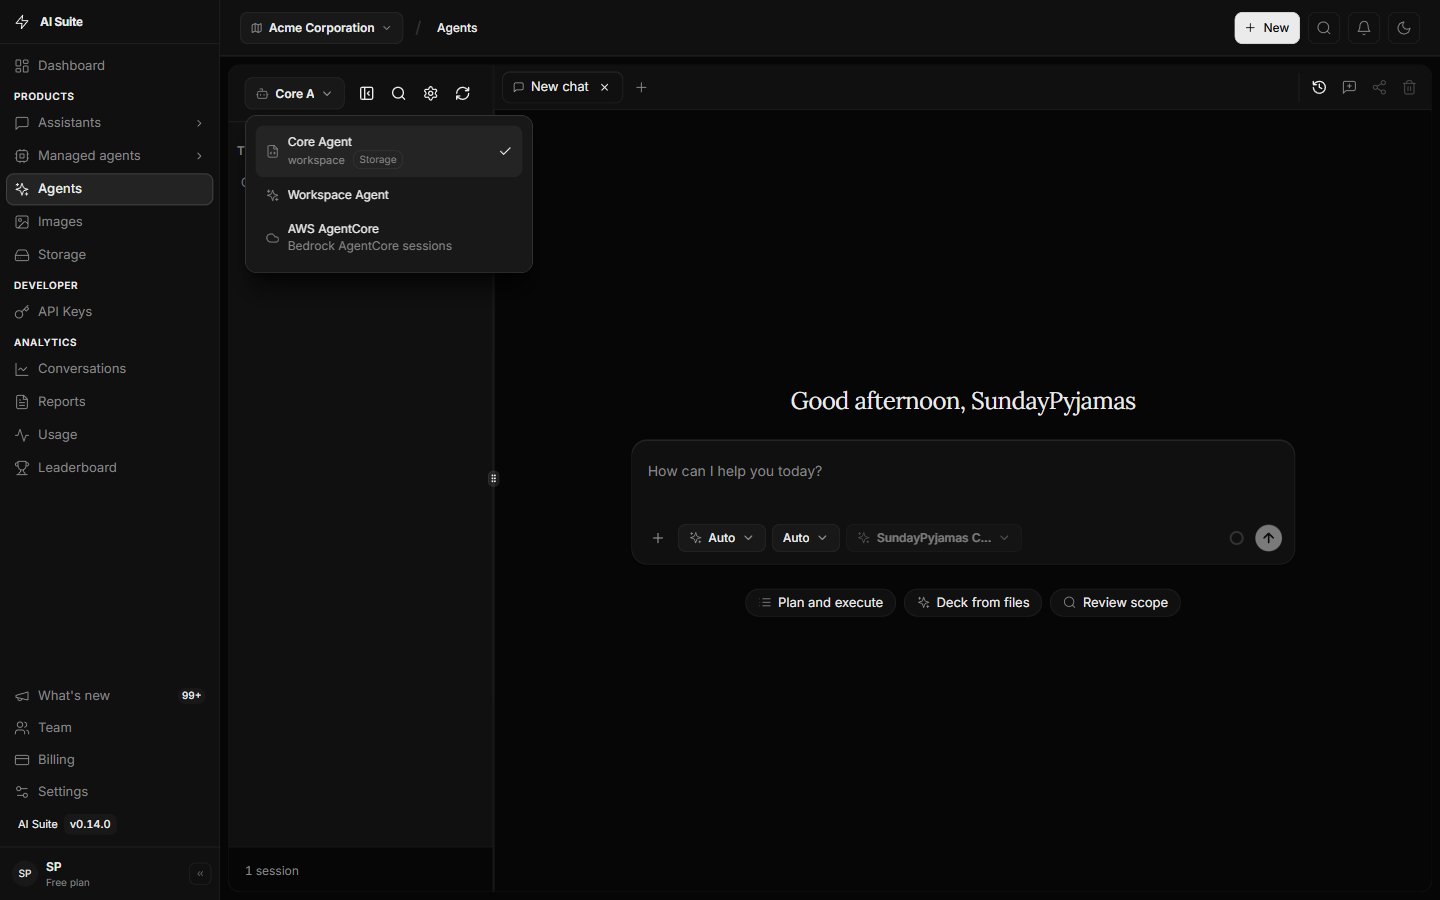This screenshot has width=1440, height=900.
Task: Select Deck from files suggestion
Action: 973,603
